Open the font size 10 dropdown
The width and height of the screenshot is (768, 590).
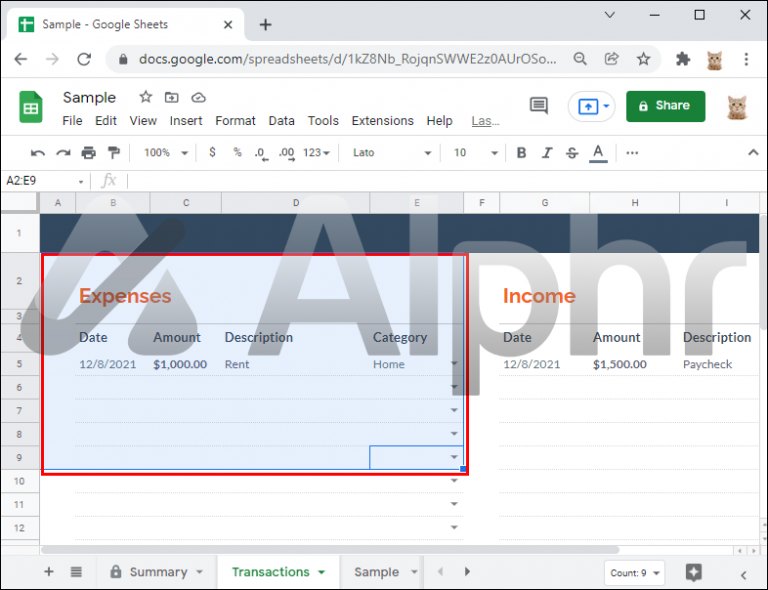475,153
